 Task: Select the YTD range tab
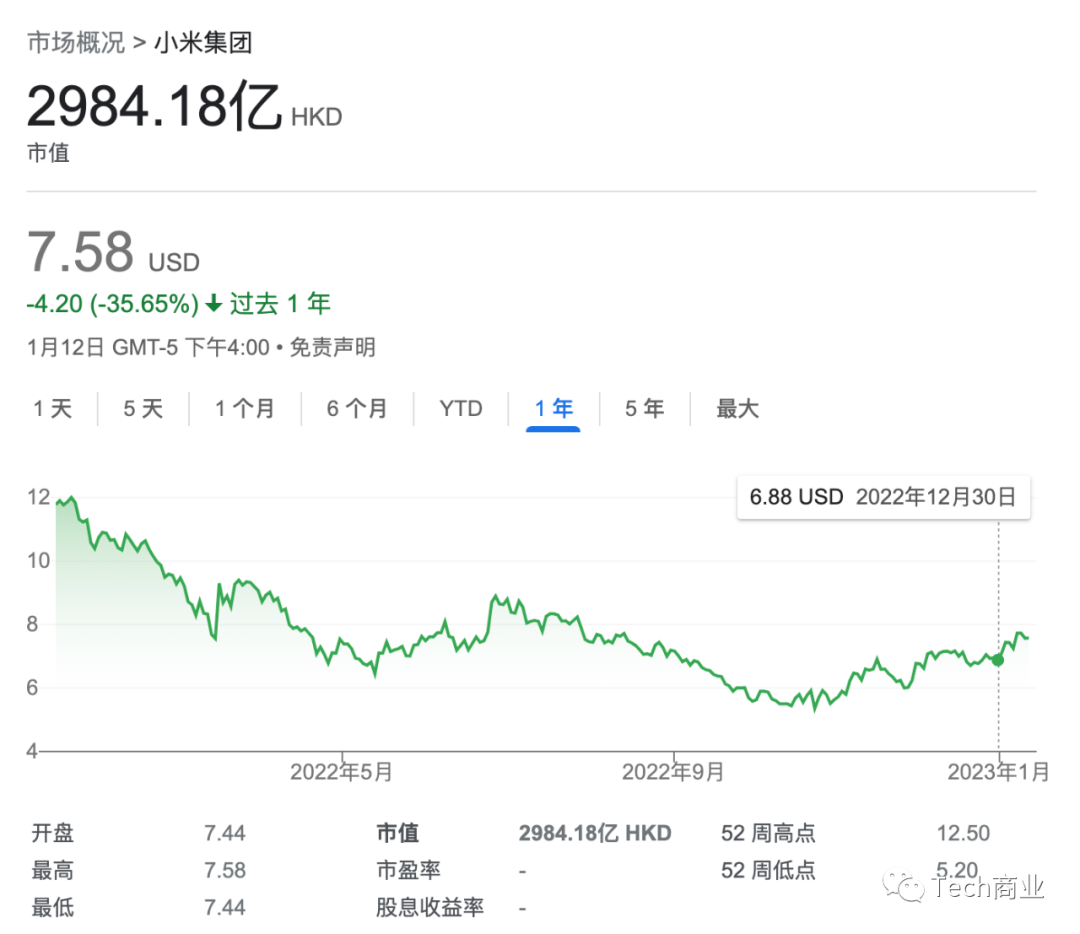(461, 408)
